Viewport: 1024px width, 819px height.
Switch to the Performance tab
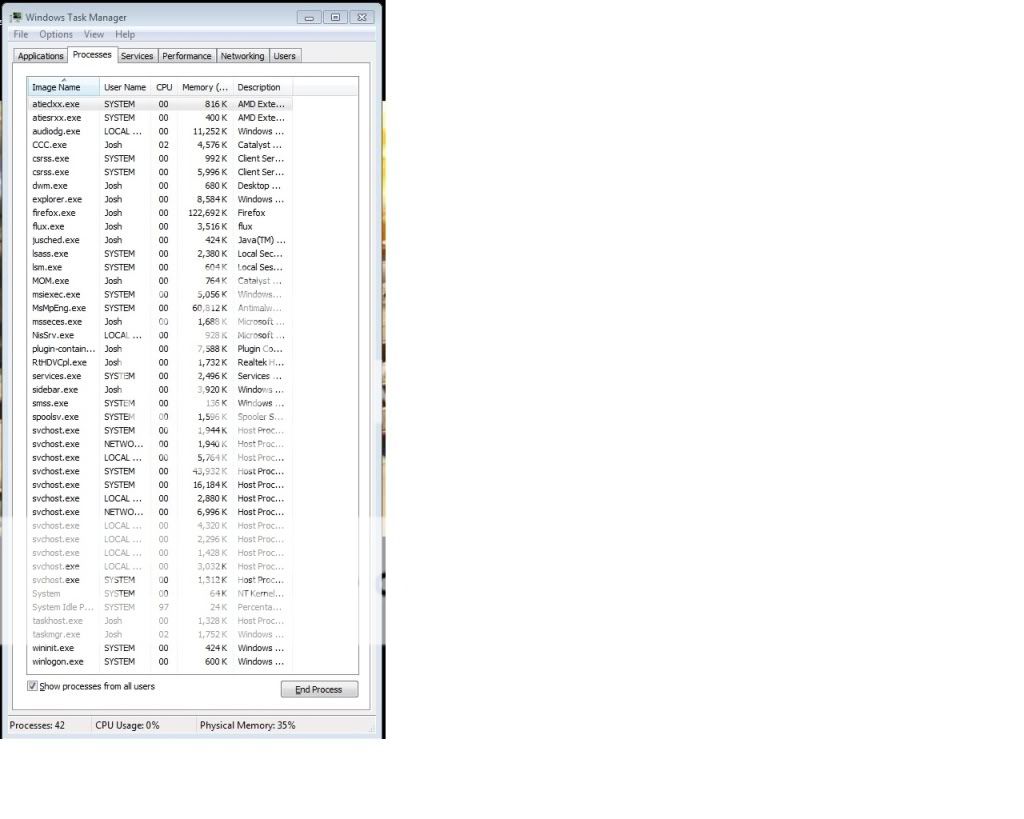(x=187, y=56)
